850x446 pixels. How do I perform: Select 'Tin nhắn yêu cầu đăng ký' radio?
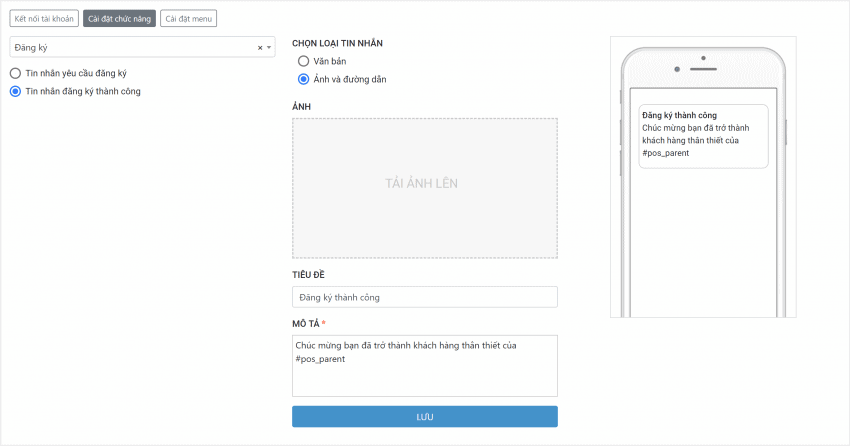(15, 73)
